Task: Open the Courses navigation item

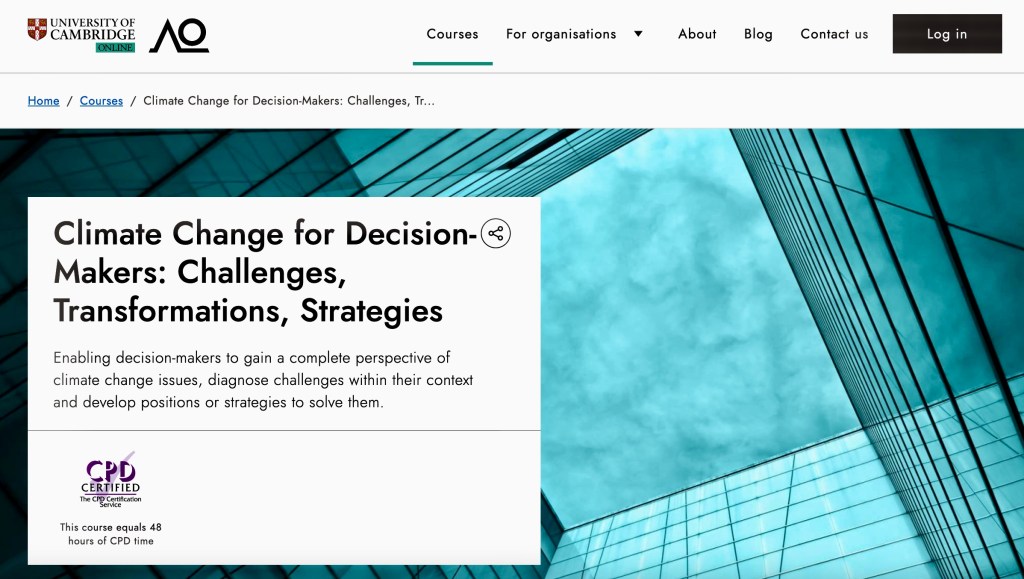Action: (x=452, y=34)
